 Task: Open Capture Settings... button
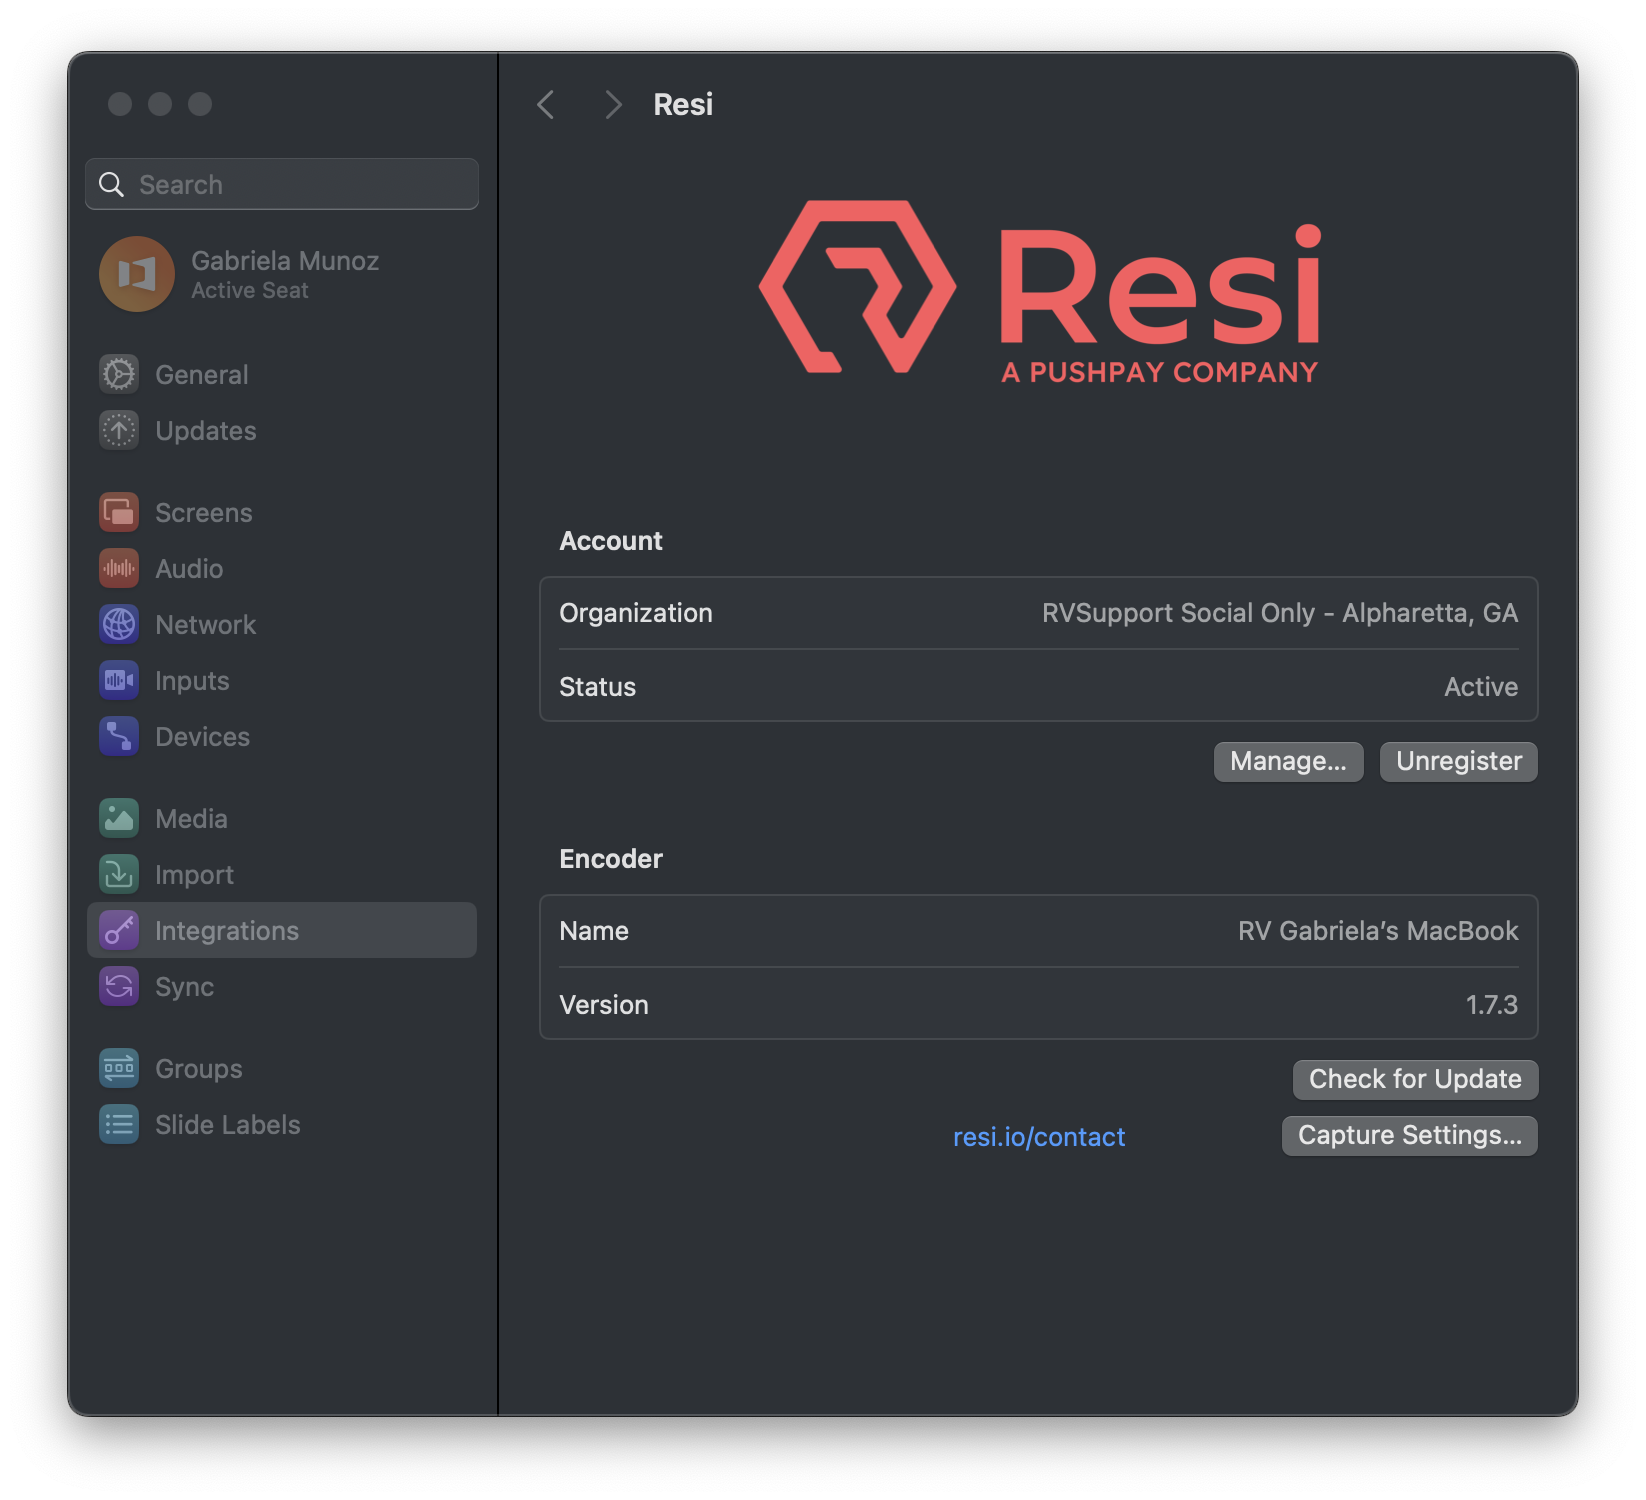1409,1135
